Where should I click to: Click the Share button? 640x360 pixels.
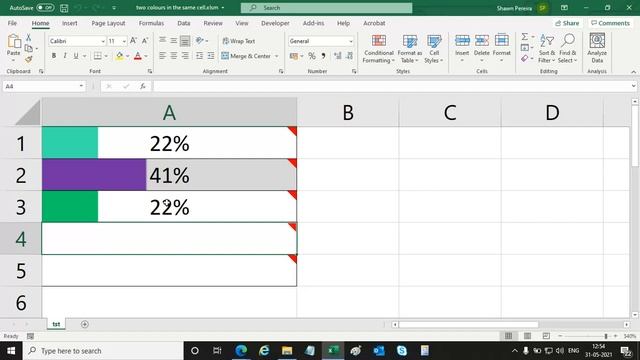pyautogui.click(x=567, y=23)
